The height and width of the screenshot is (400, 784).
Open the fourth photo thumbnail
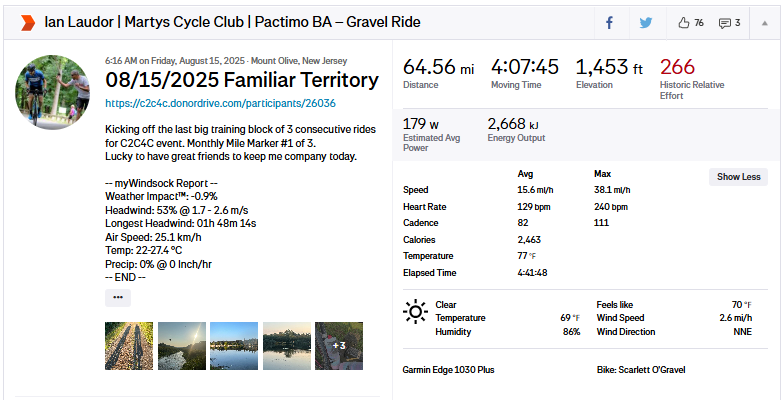click(x=286, y=346)
